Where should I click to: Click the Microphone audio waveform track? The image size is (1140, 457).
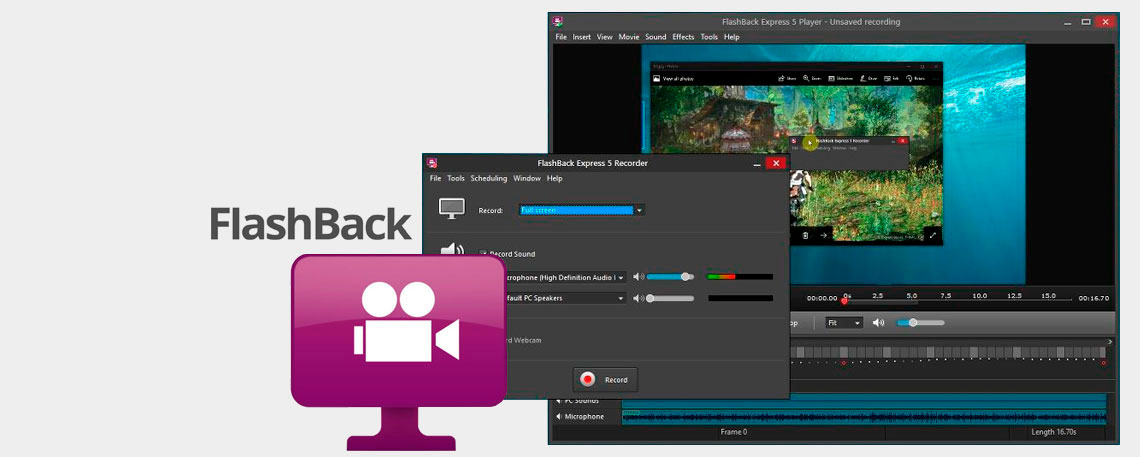pyautogui.click(x=864, y=417)
